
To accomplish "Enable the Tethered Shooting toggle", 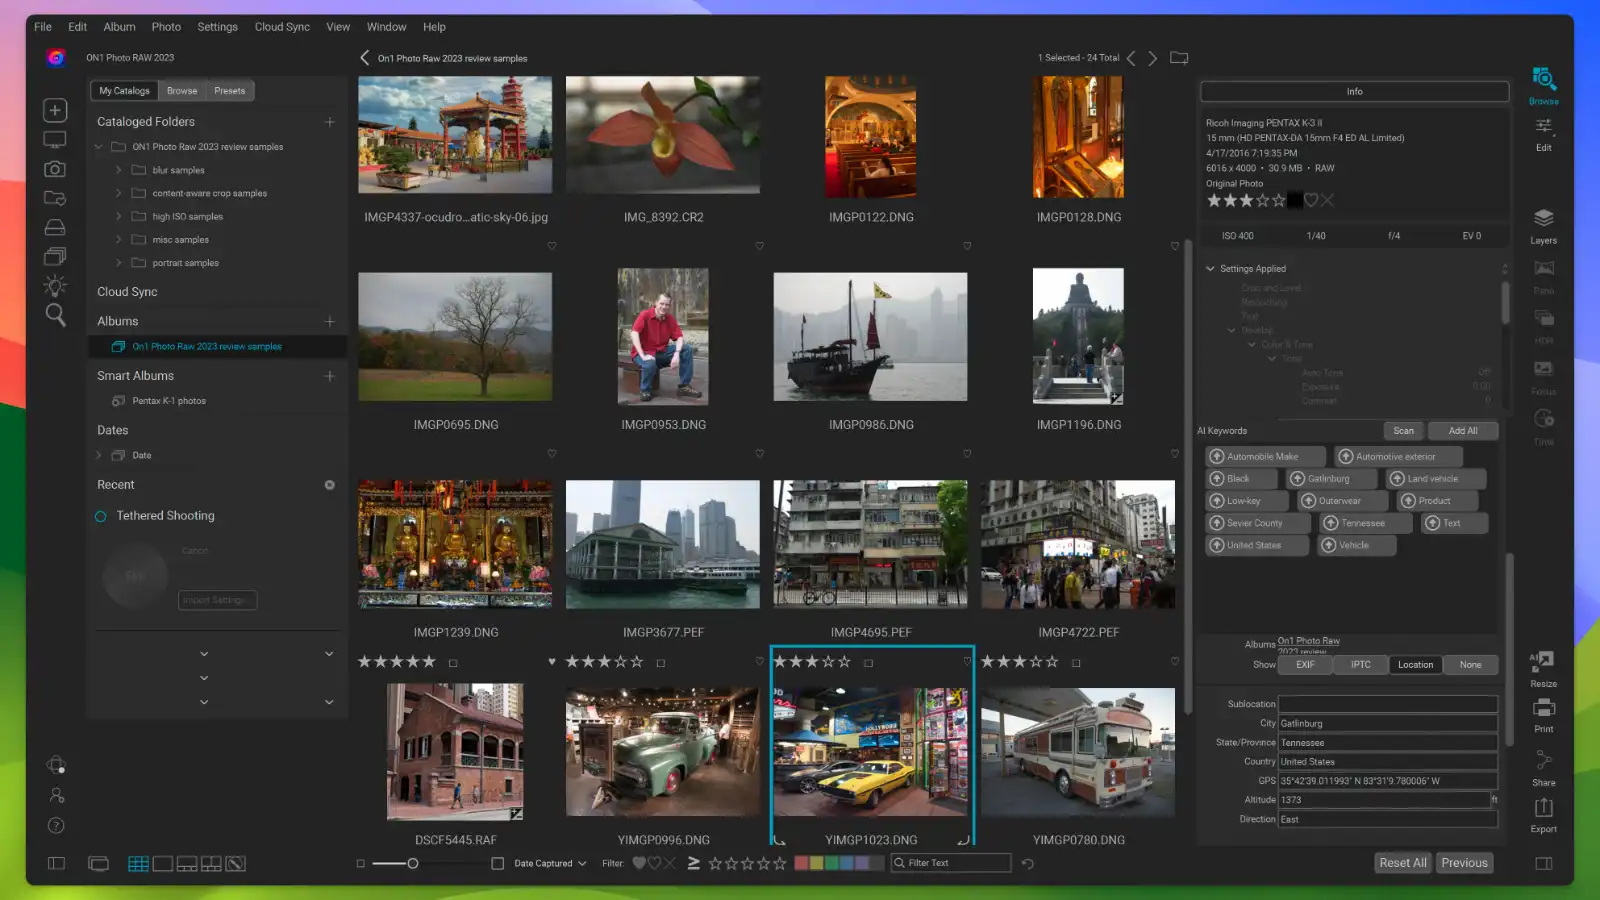I will pos(100,515).
